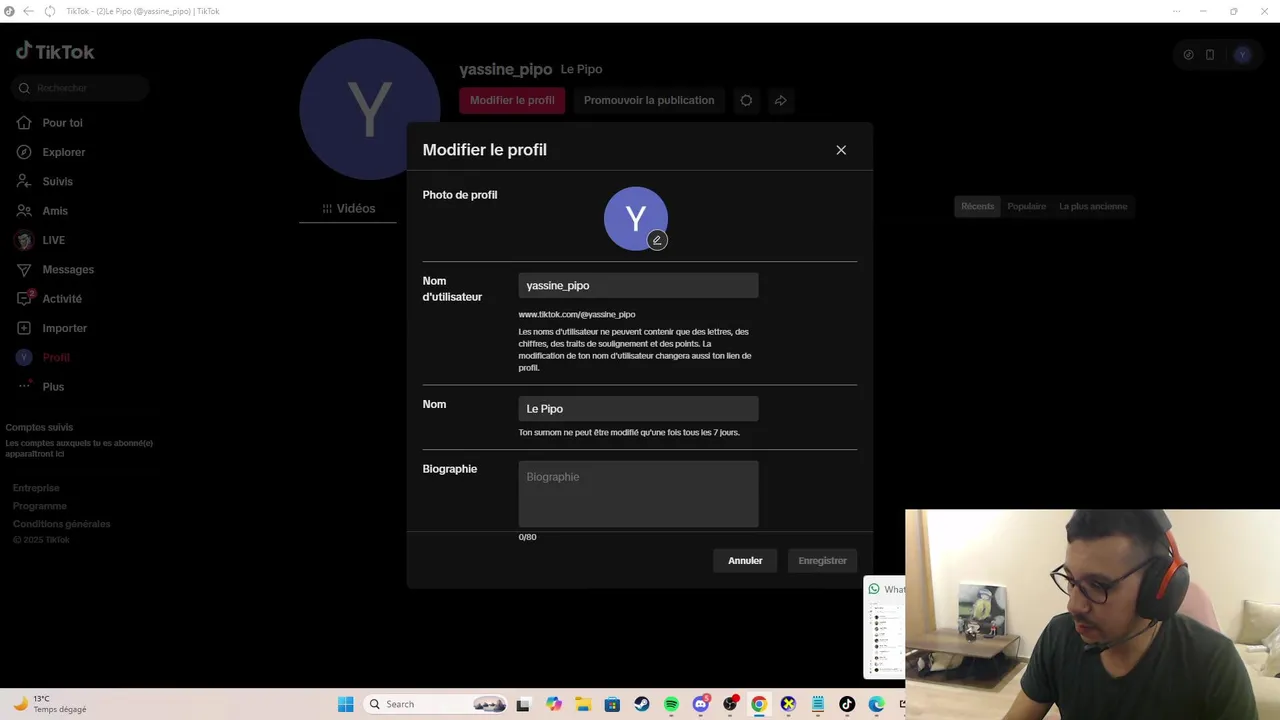Open profile settings gear icon

[746, 100]
